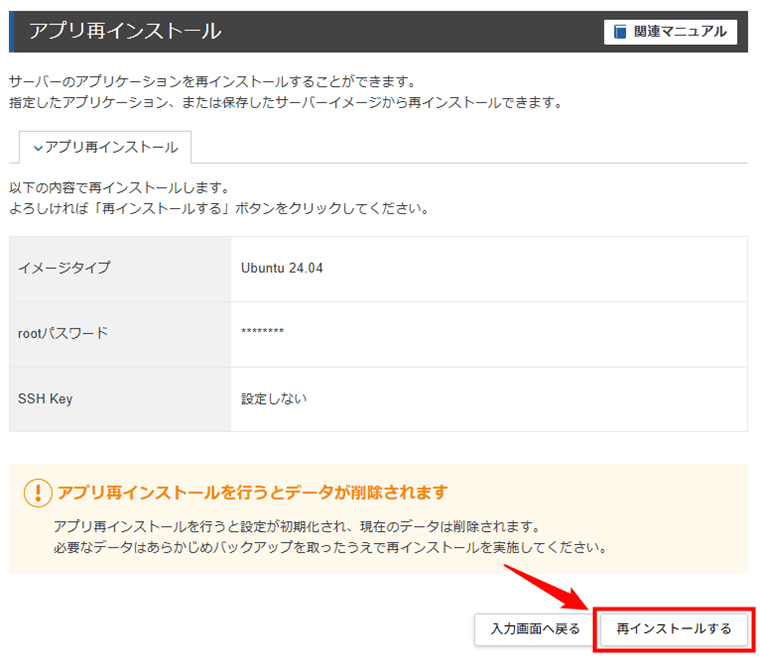Click the chevron on the アプリ再インストール tab
Screen dimensions: 760x665
coord(38,148)
